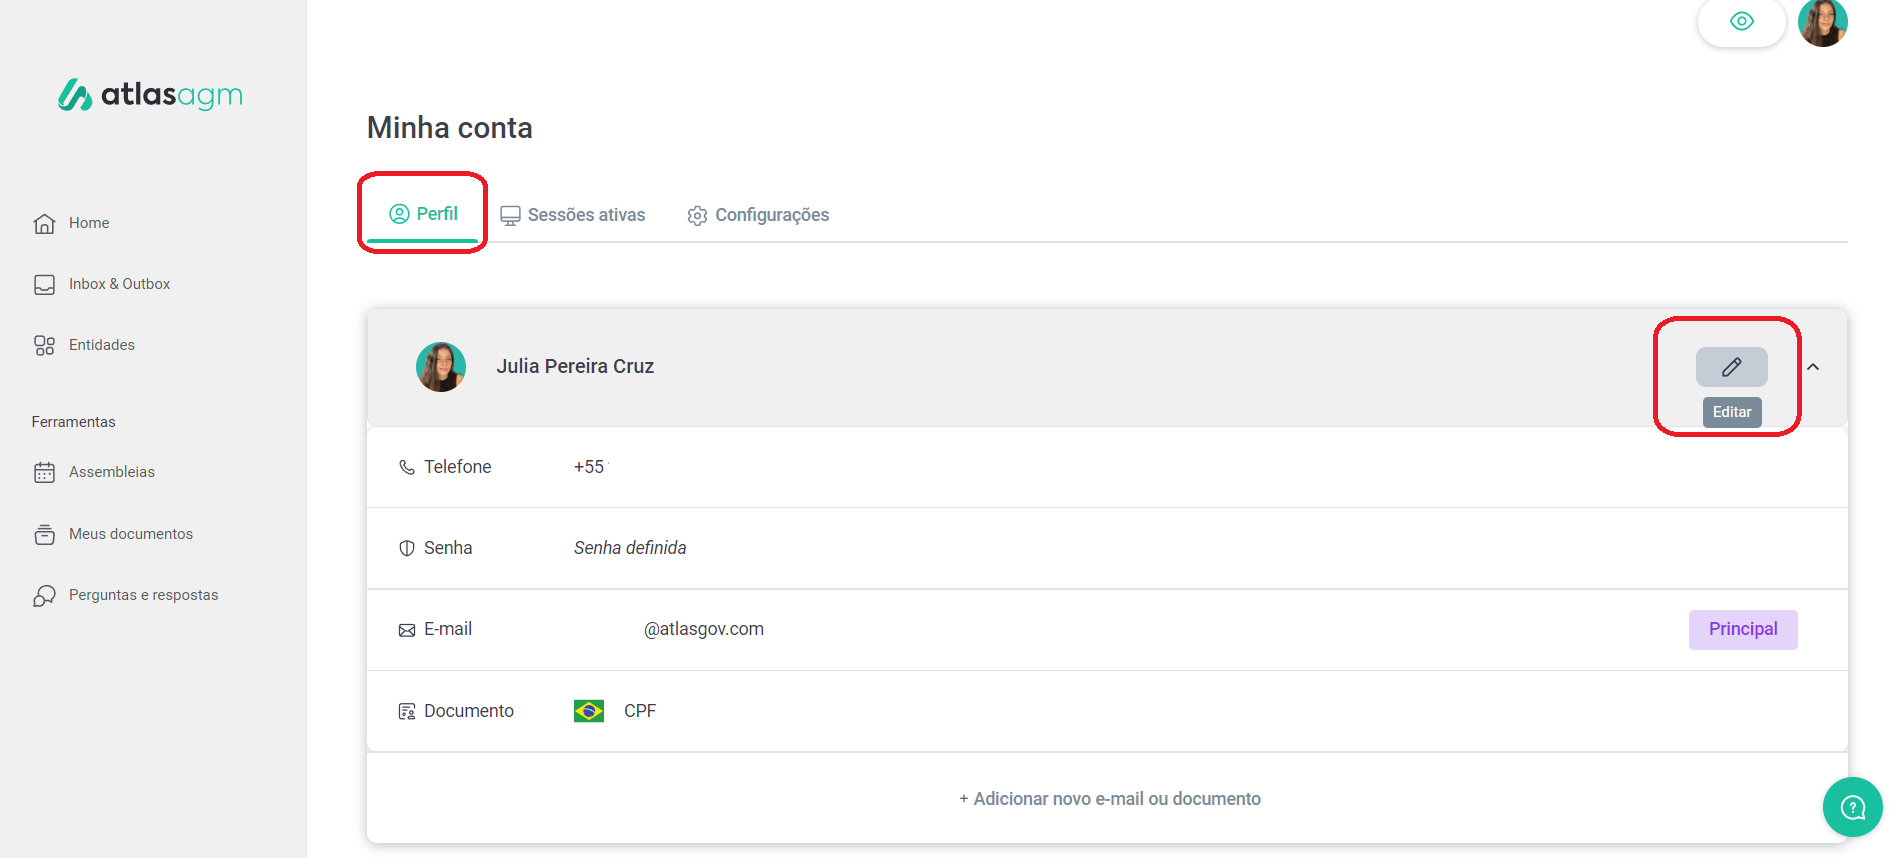Click the Brazil flag in Documento row
The height and width of the screenshot is (858, 1901).
coord(588,711)
